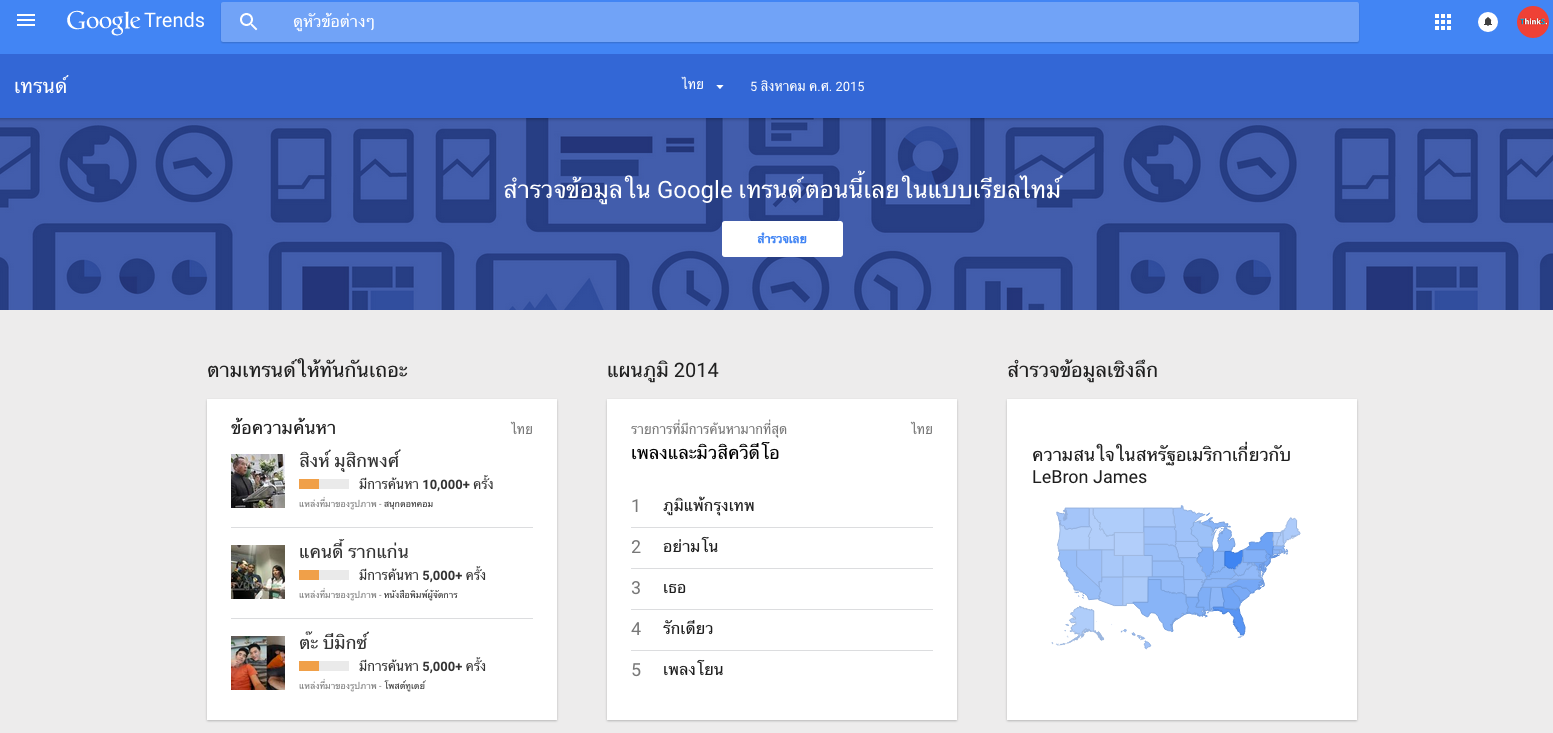This screenshot has height=733, width=1553.
Task: Expand the ไทย country dropdown
Action: point(704,86)
